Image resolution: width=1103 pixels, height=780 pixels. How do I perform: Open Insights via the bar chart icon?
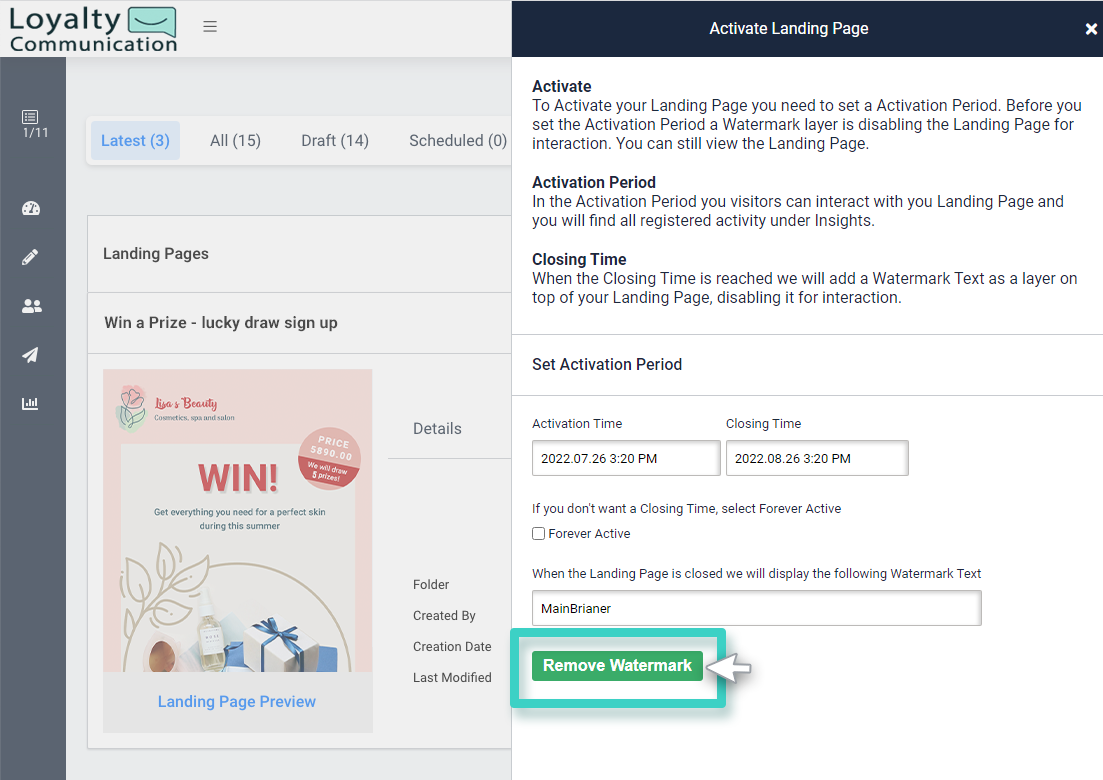pyautogui.click(x=30, y=403)
